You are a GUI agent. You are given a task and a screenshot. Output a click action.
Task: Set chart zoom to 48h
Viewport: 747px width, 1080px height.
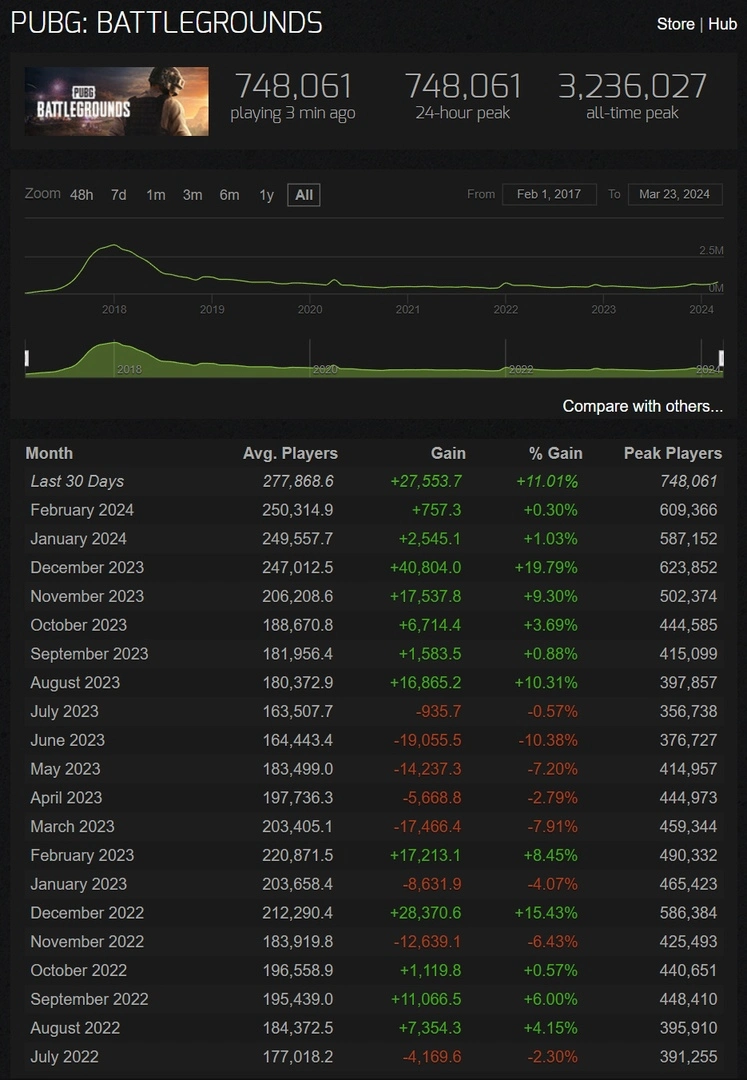pos(81,195)
